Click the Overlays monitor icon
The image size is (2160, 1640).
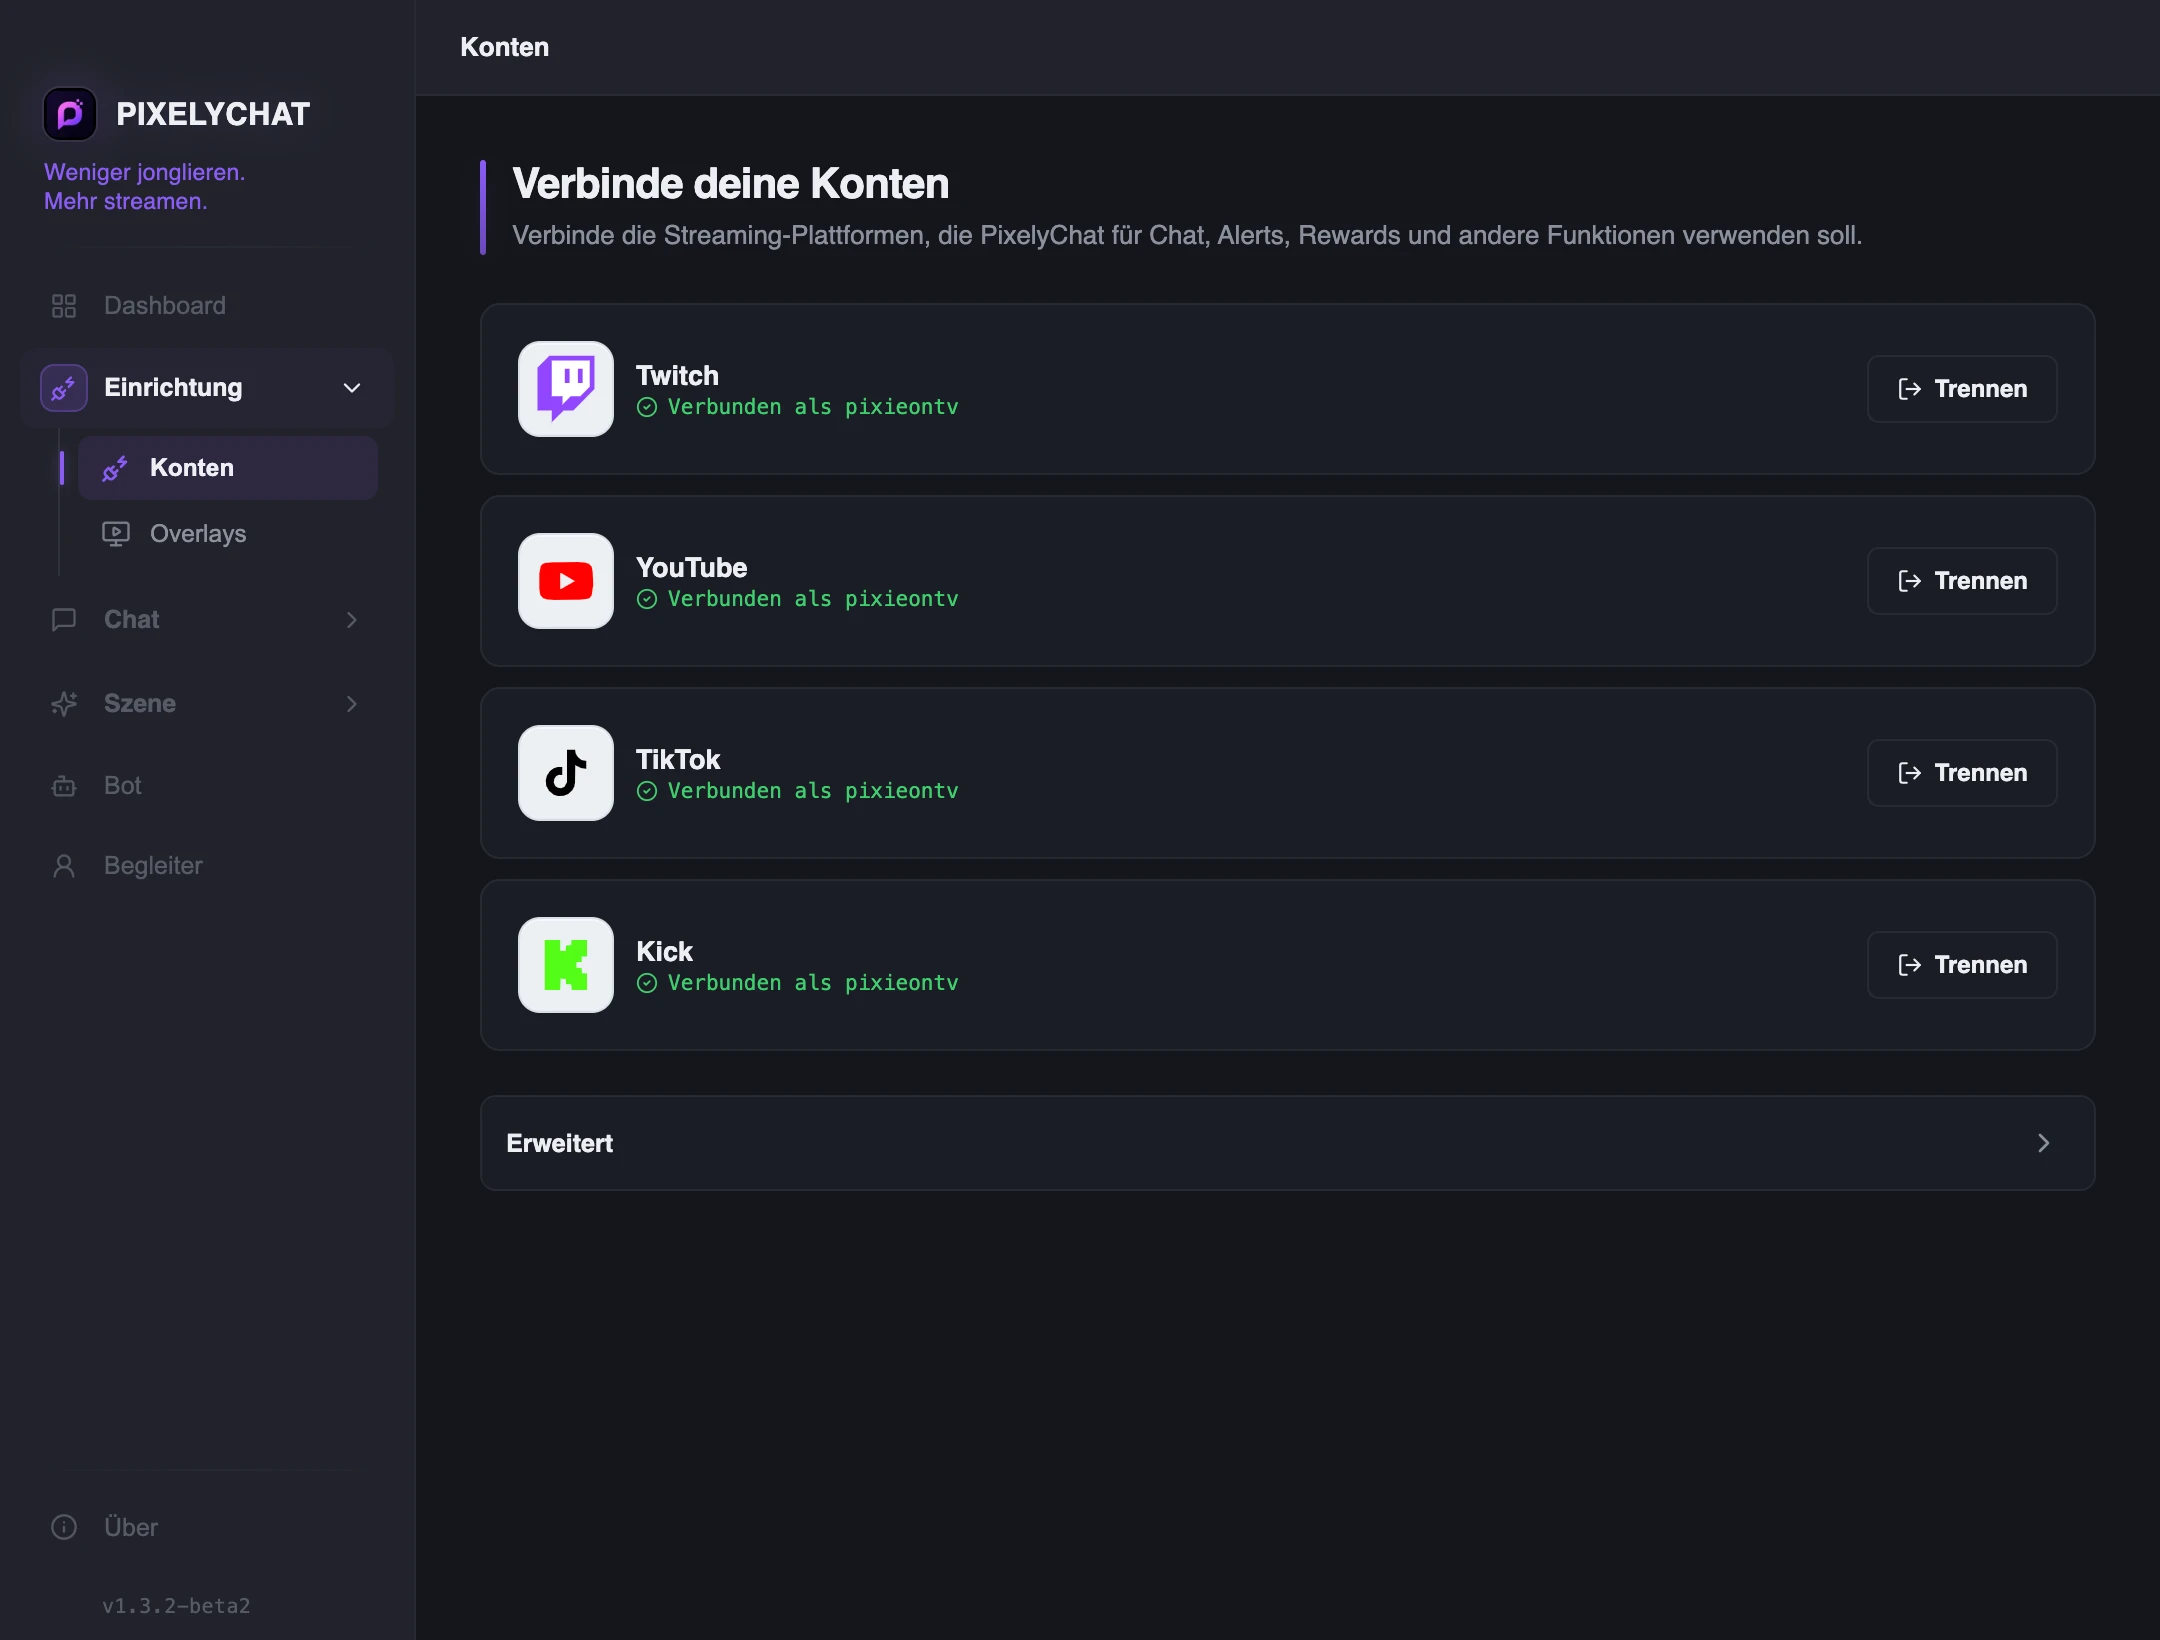click(x=116, y=534)
